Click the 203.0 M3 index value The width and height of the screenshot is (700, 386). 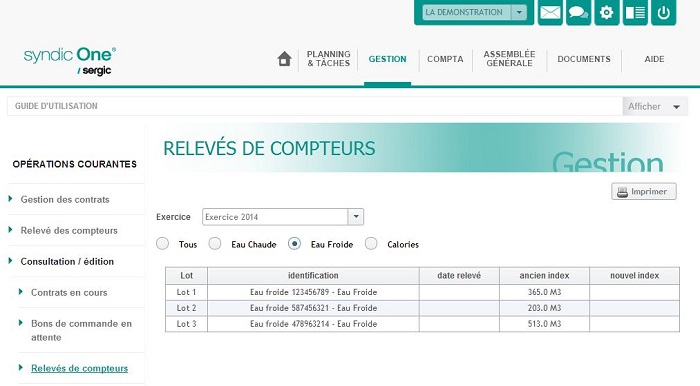click(544, 308)
